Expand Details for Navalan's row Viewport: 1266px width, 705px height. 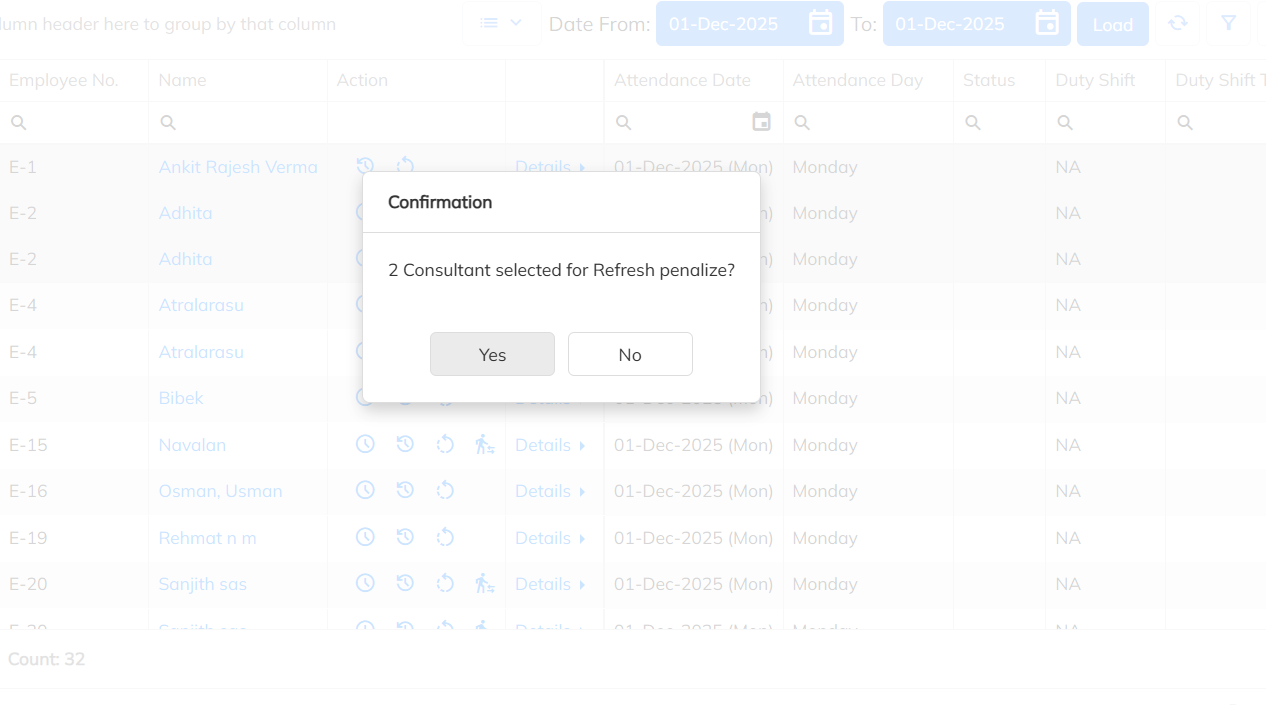550,445
